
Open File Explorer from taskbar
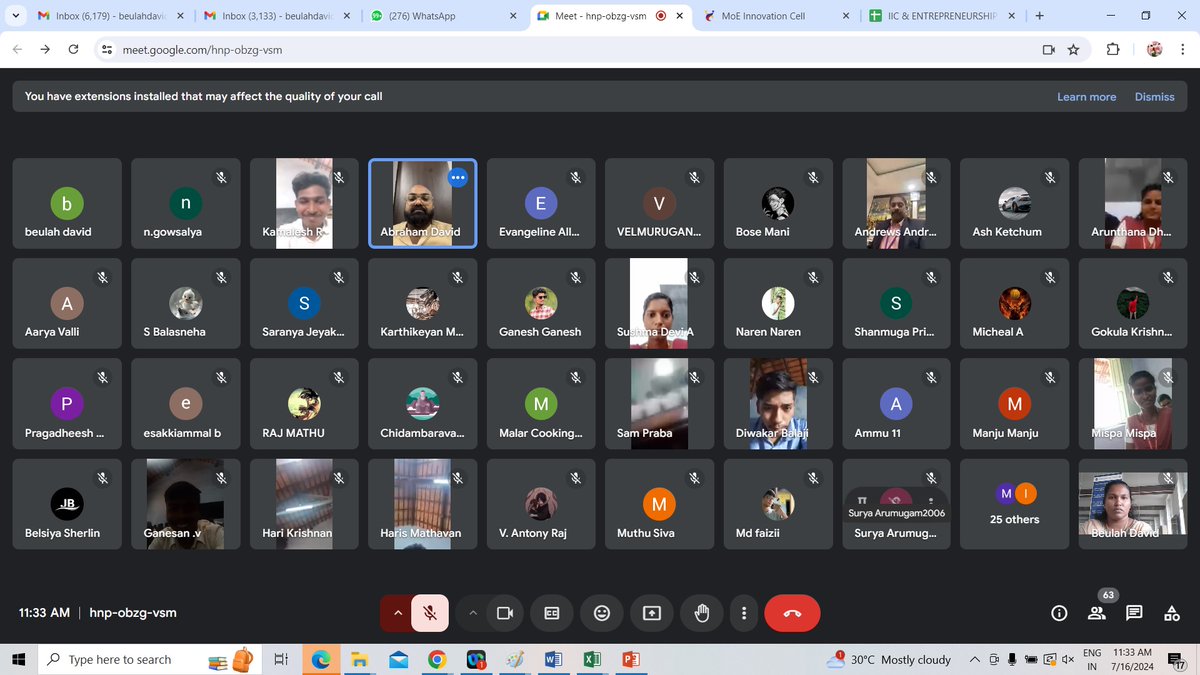coord(360,659)
